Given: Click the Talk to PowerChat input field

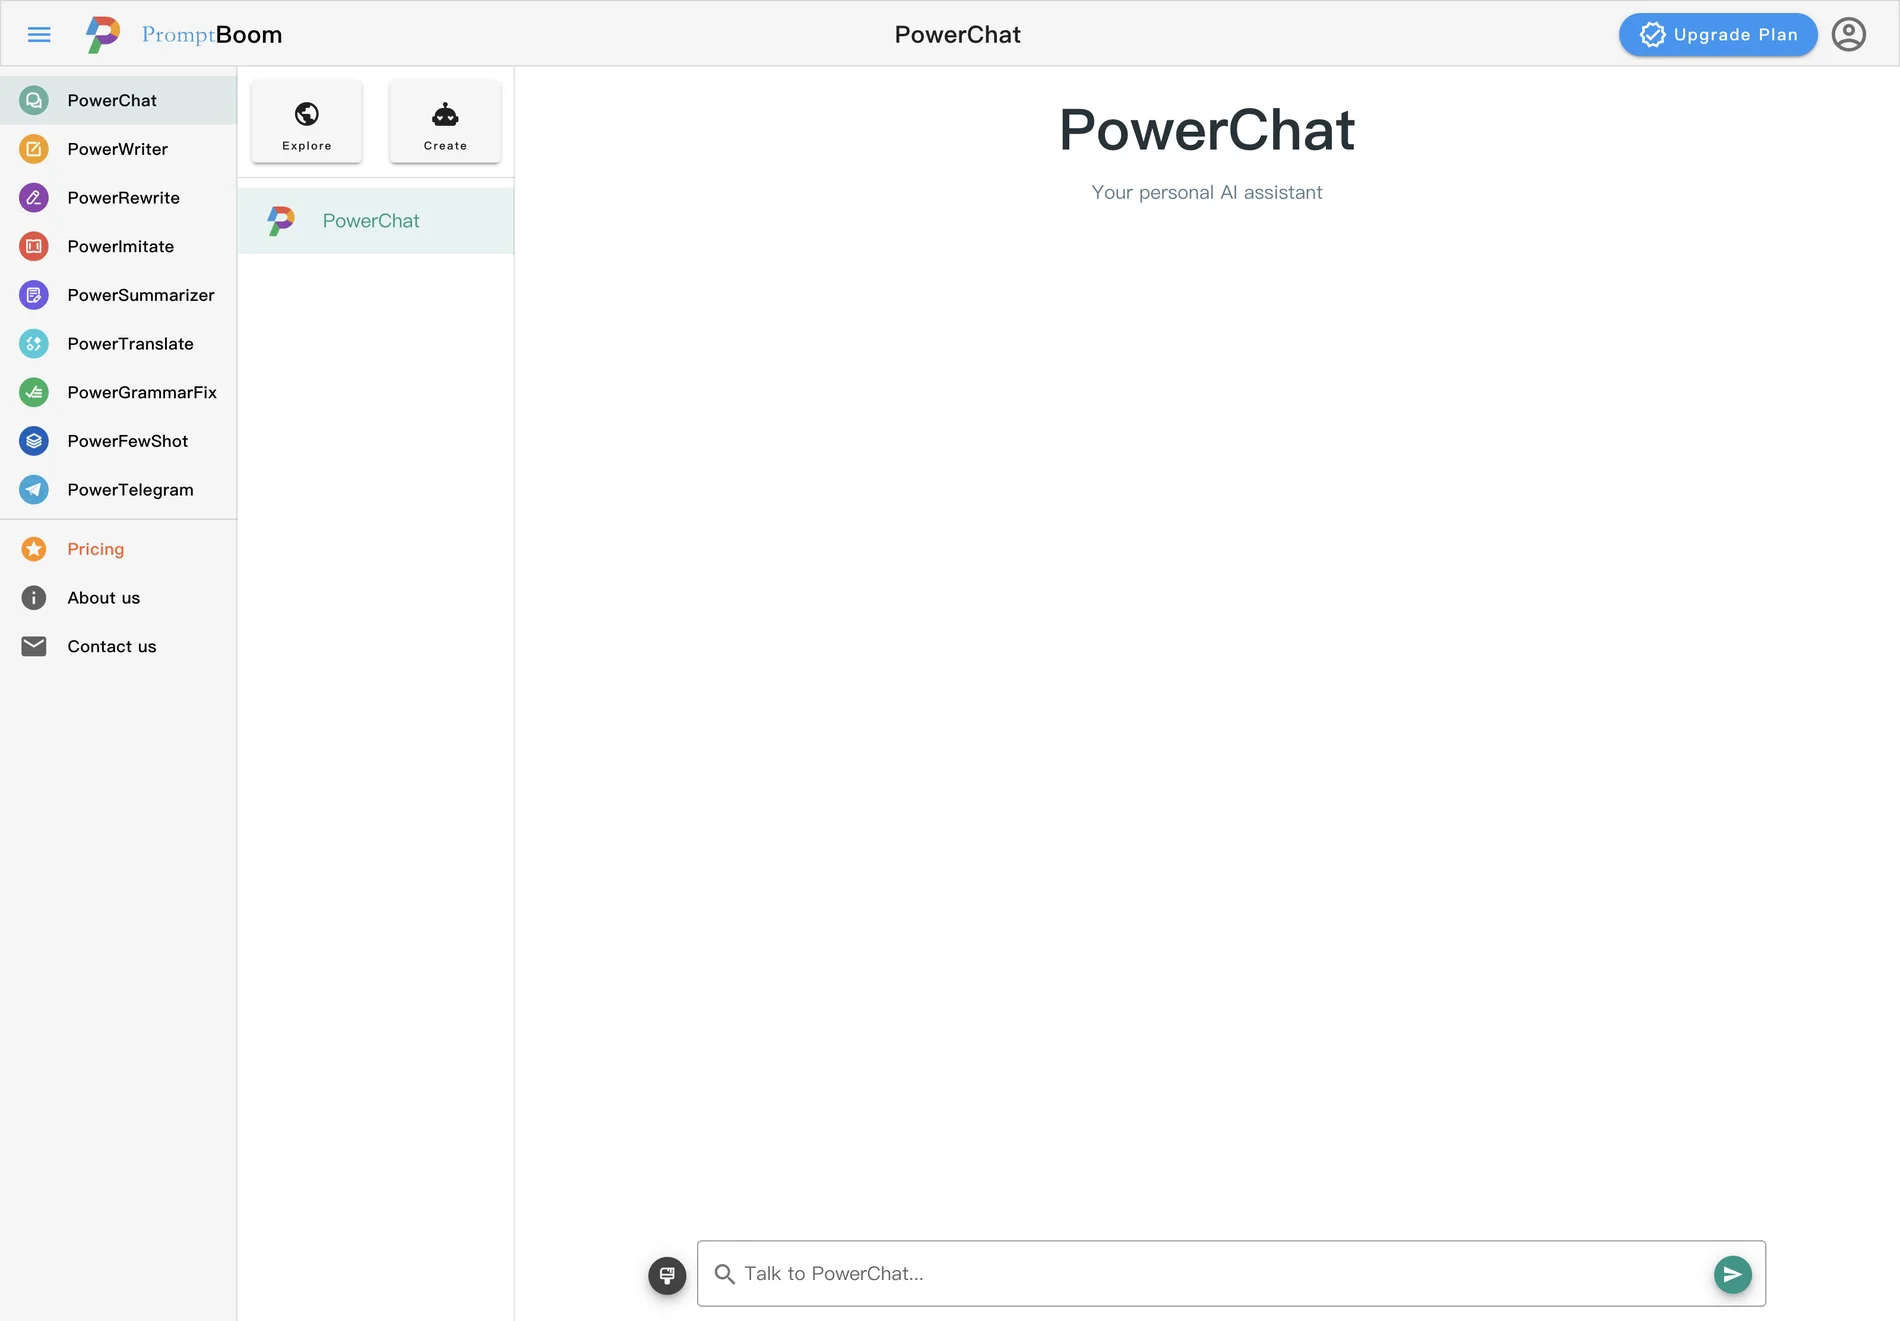Looking at the screenshot, I should [x=1231, y=1274].
